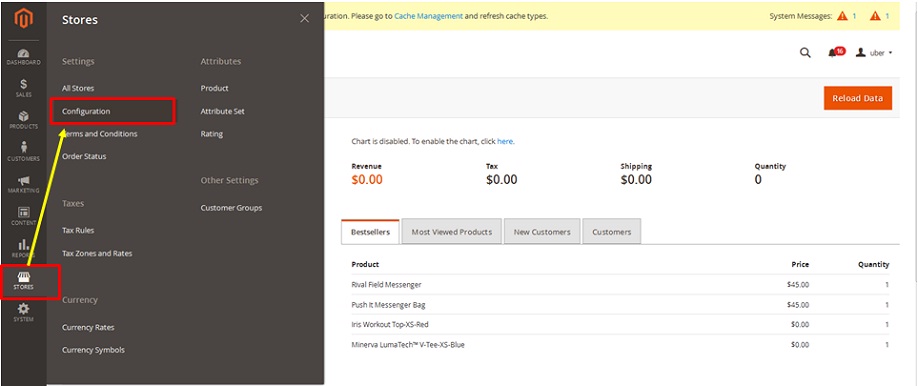Click the Magento logo icon

coord(23,19)
